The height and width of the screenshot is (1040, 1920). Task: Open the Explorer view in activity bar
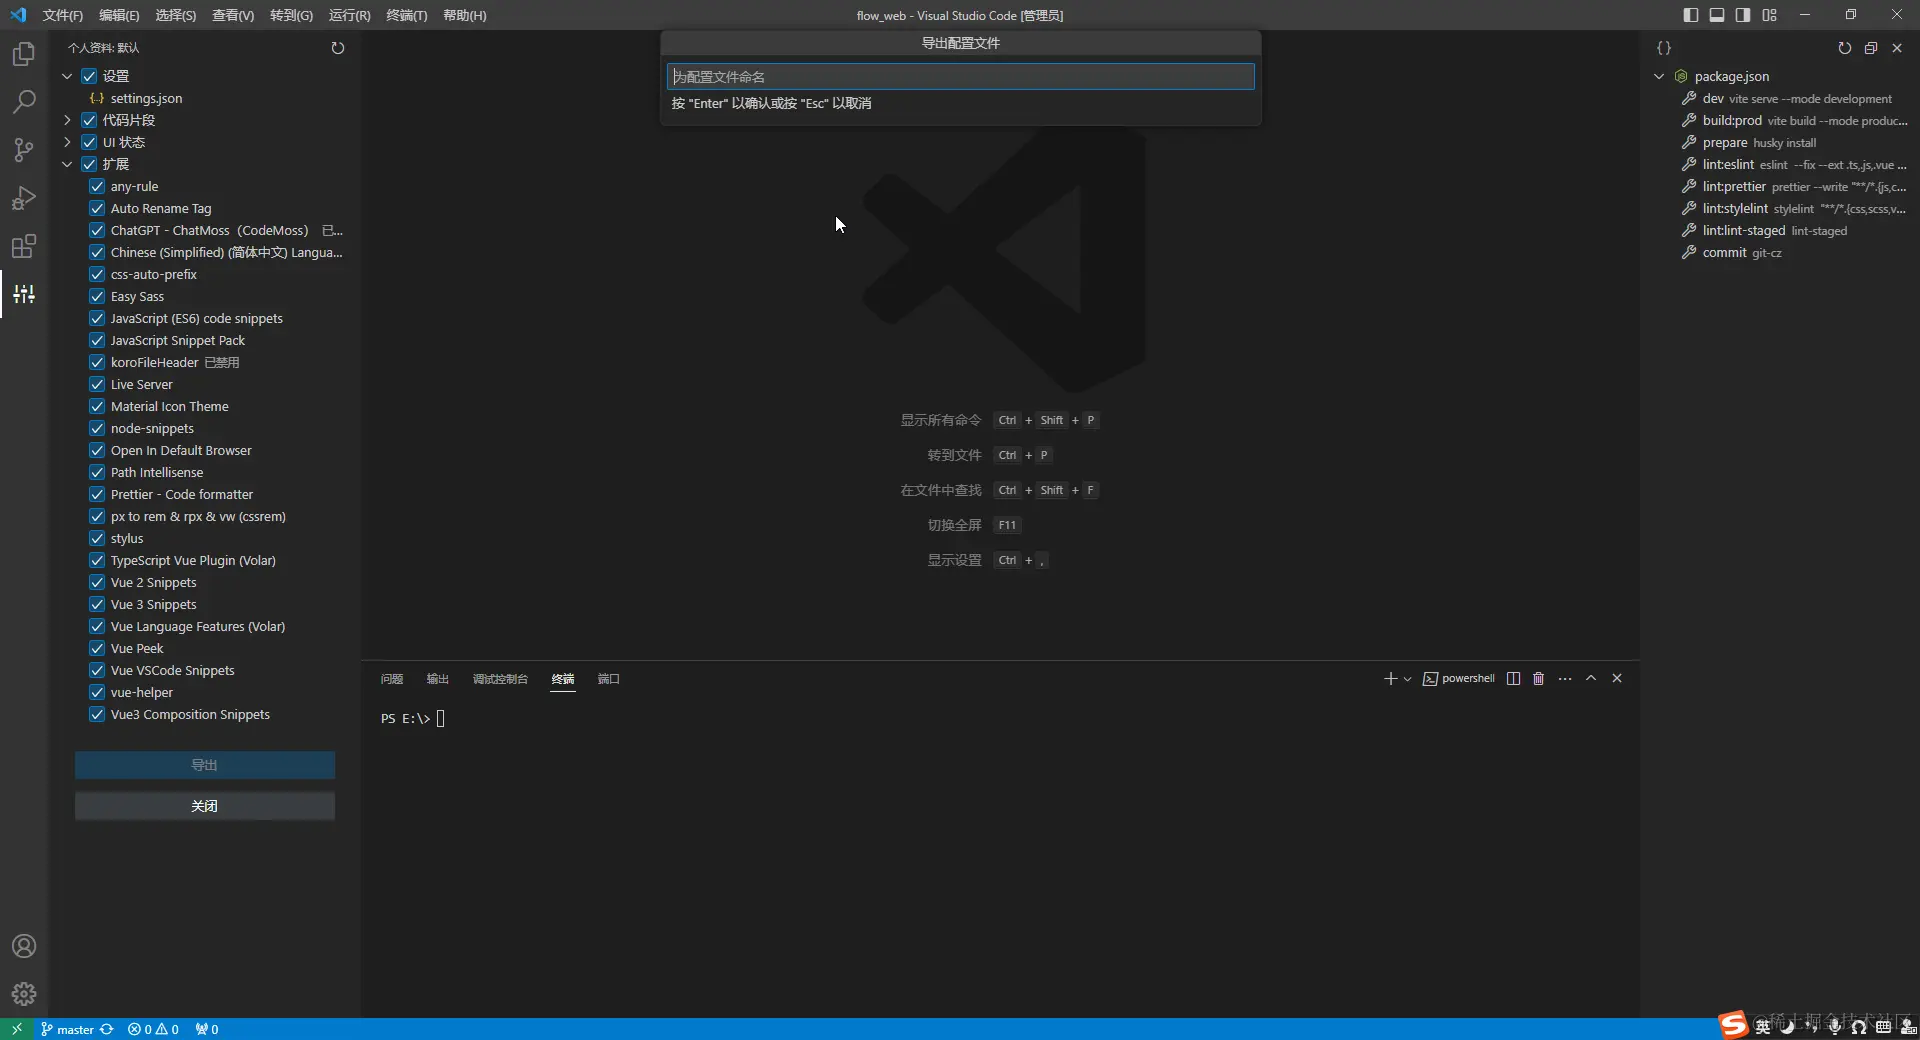click(x=24, y=54)
